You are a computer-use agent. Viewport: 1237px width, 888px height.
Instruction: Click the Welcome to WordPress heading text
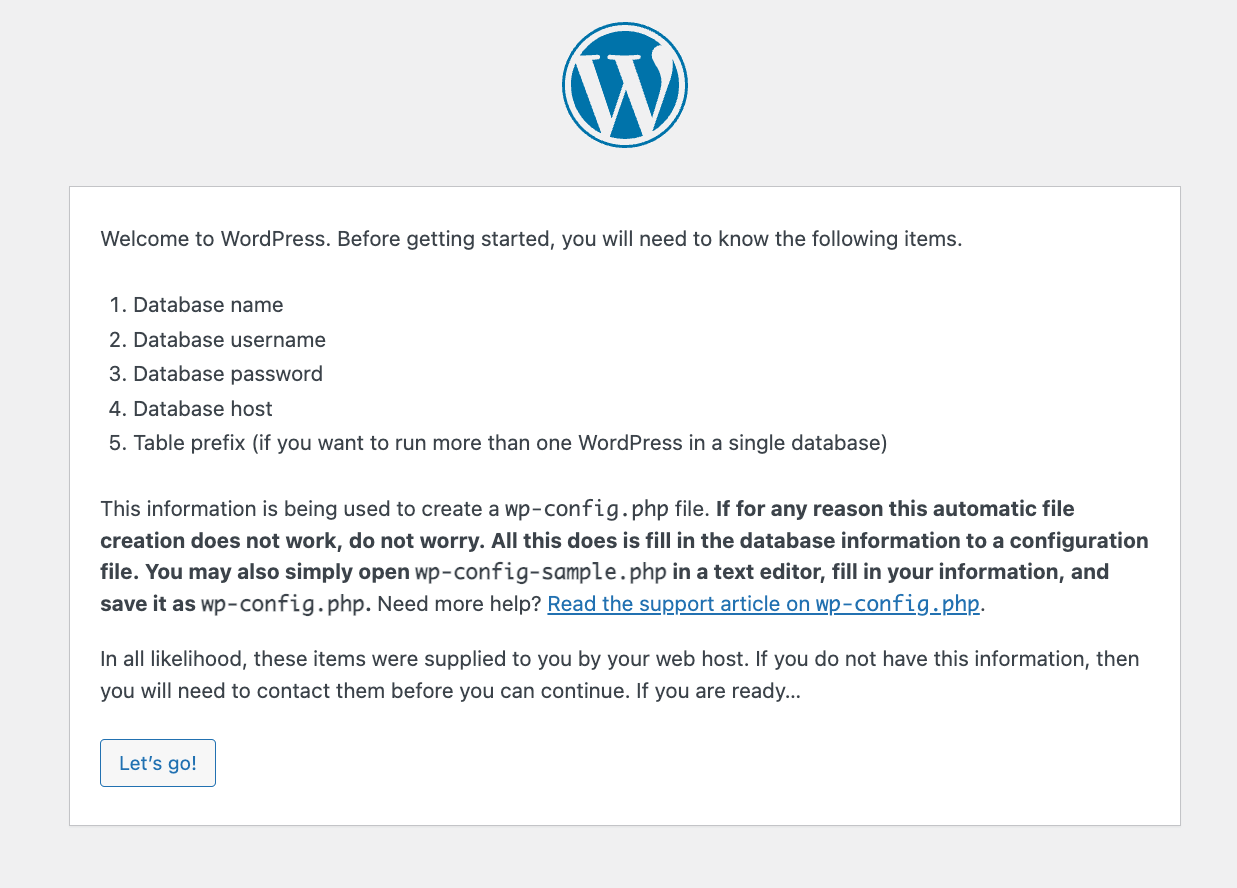[530, 239]
